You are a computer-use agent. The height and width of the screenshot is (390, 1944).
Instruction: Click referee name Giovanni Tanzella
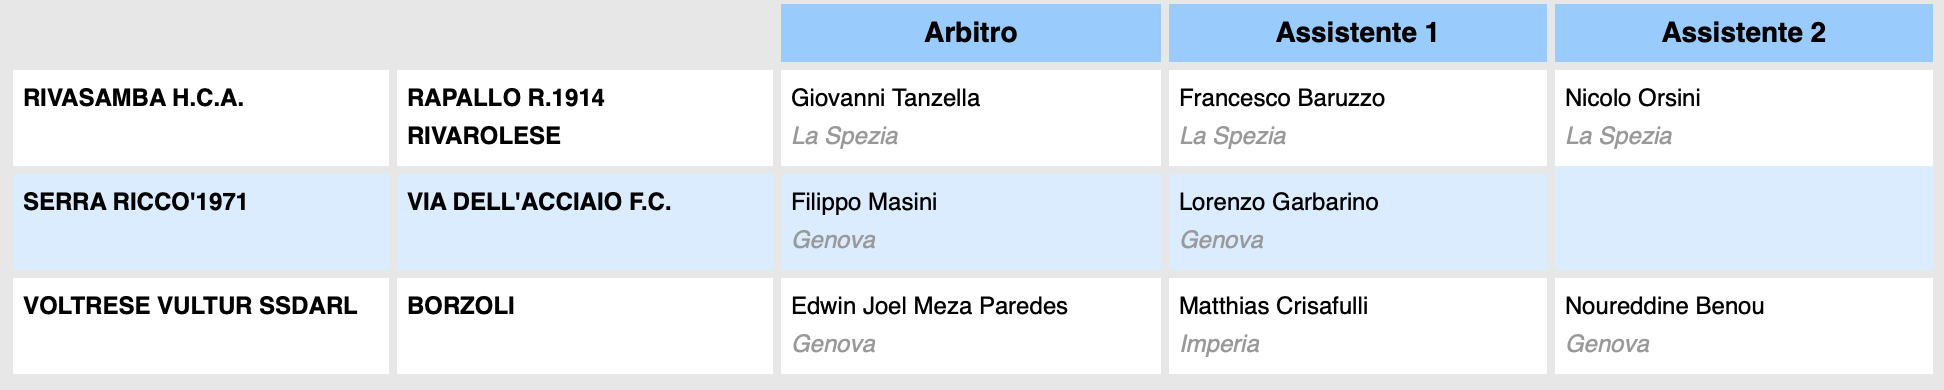[x=885, y=98]
